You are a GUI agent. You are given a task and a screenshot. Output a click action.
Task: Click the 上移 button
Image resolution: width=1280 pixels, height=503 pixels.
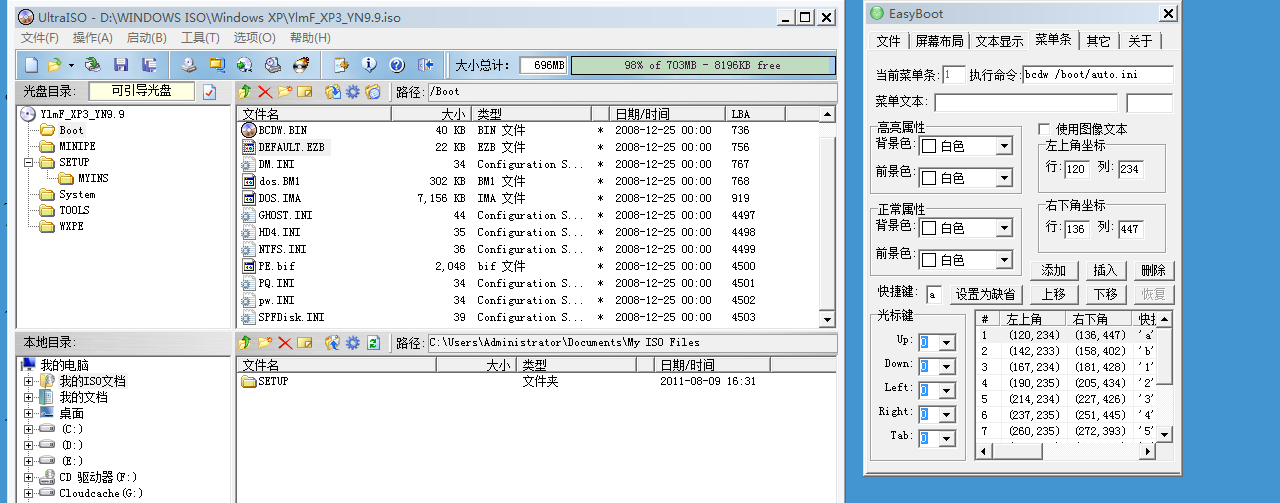tap(1053, 295)
